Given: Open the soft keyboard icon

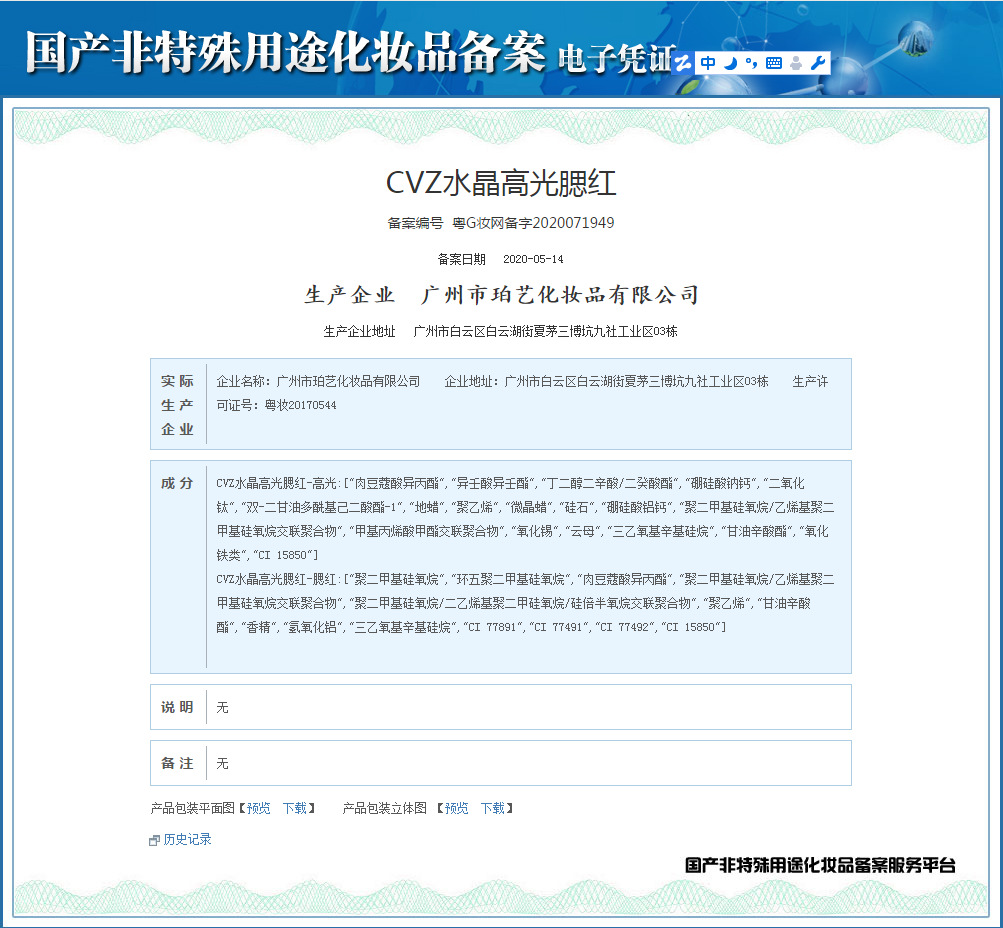Looking at the screenshot, I should (773, 63).
